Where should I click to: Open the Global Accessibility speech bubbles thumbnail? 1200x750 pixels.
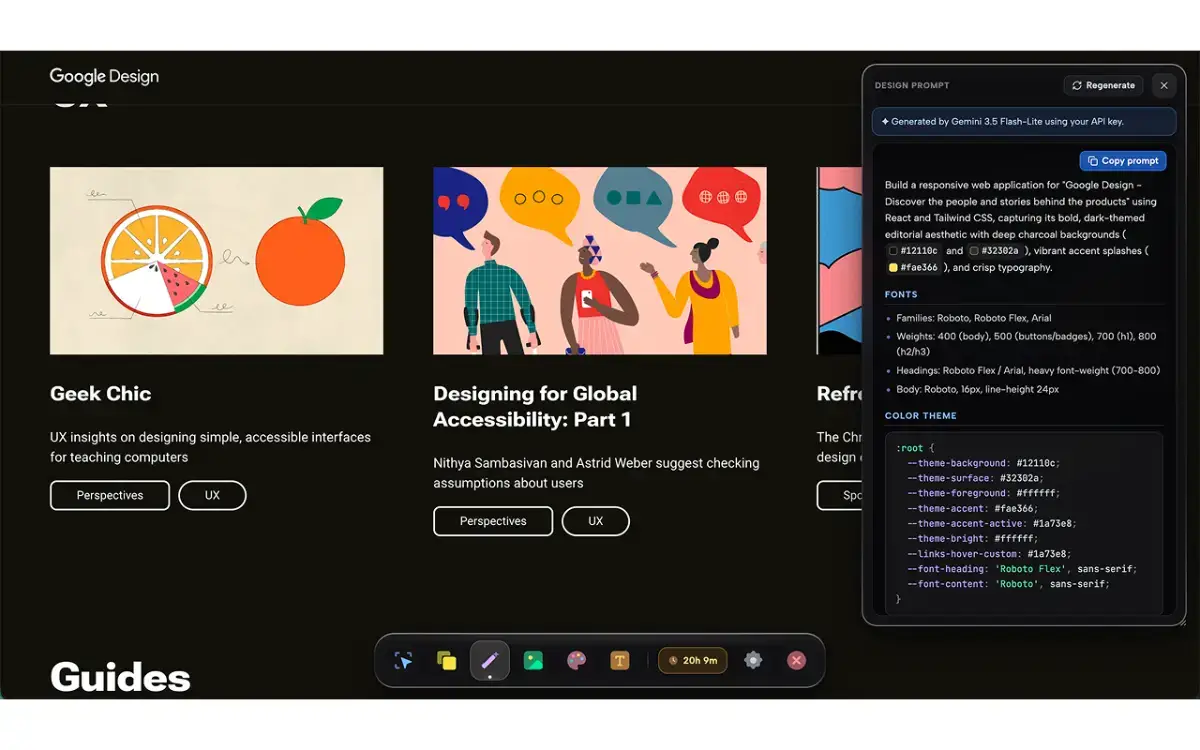click(x=600, y=260)
